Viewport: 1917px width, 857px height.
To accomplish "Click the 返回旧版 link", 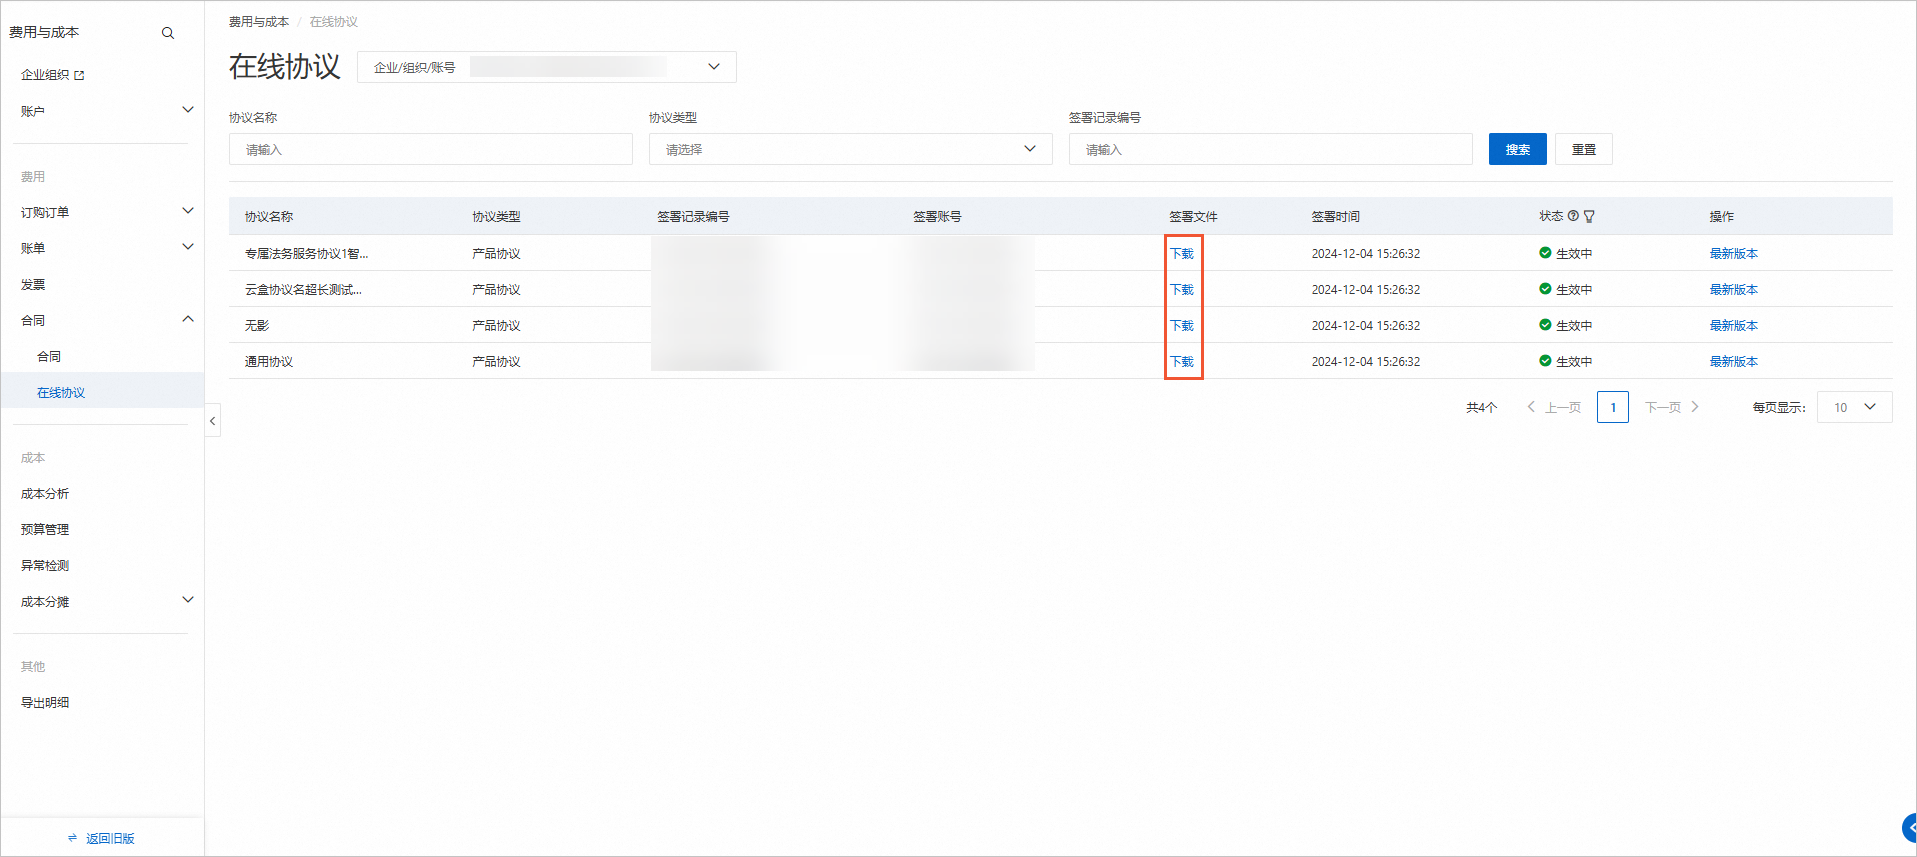I will (110, 839).
